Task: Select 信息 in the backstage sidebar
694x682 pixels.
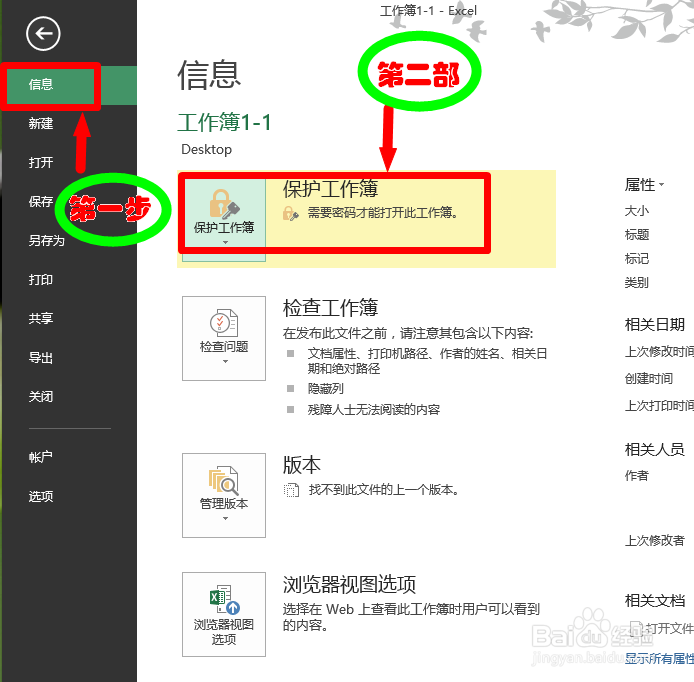Action: tap(69, 85)
